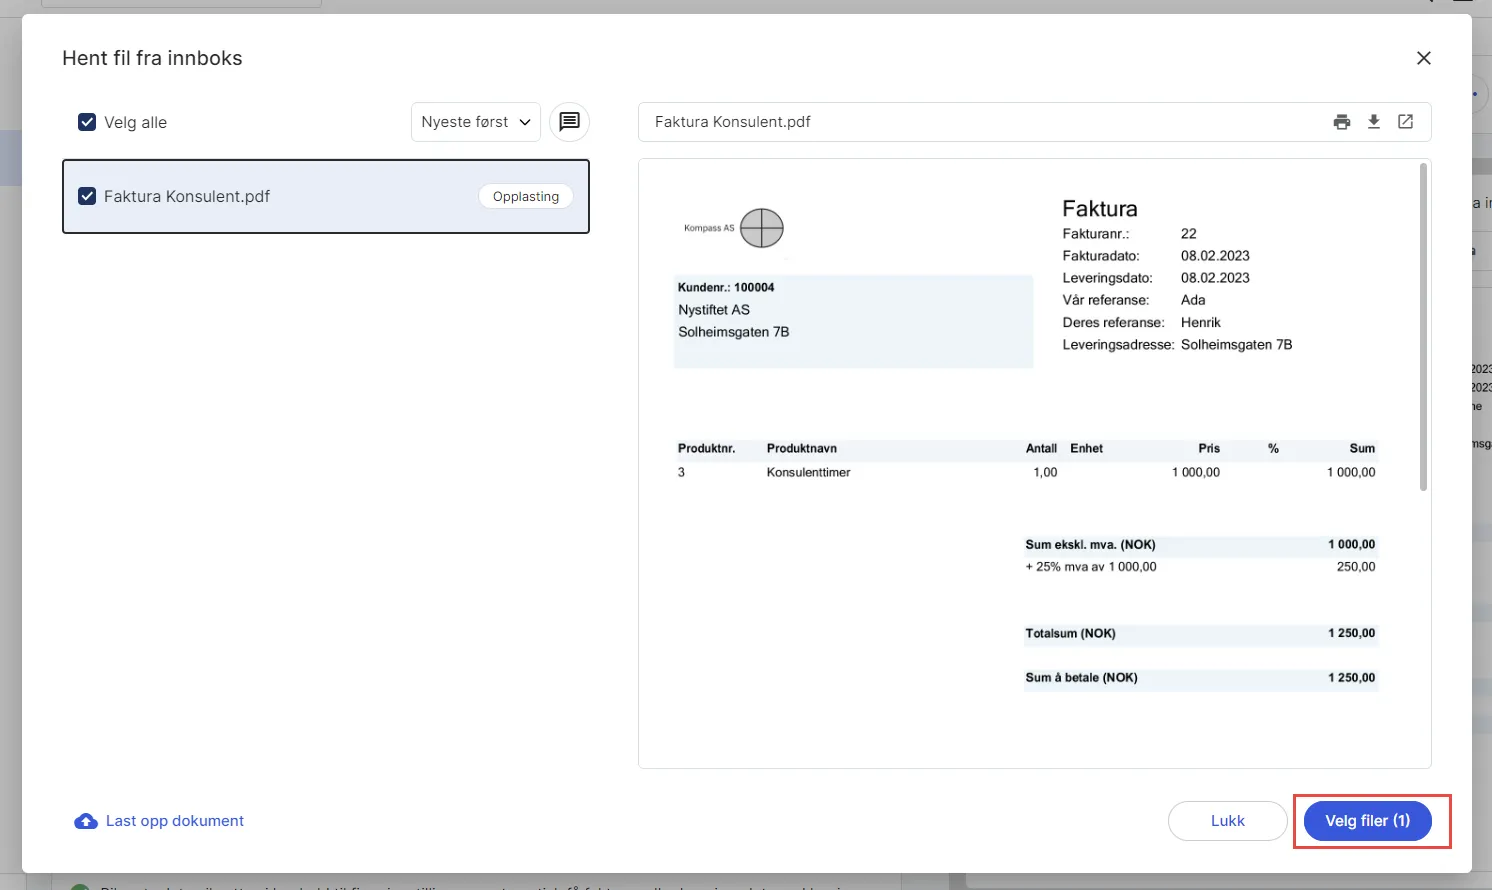The height and width of the screenshot is (890, 1492).
Task: Select the Faktura Konsulent.pdf file row
Action: 326,196
